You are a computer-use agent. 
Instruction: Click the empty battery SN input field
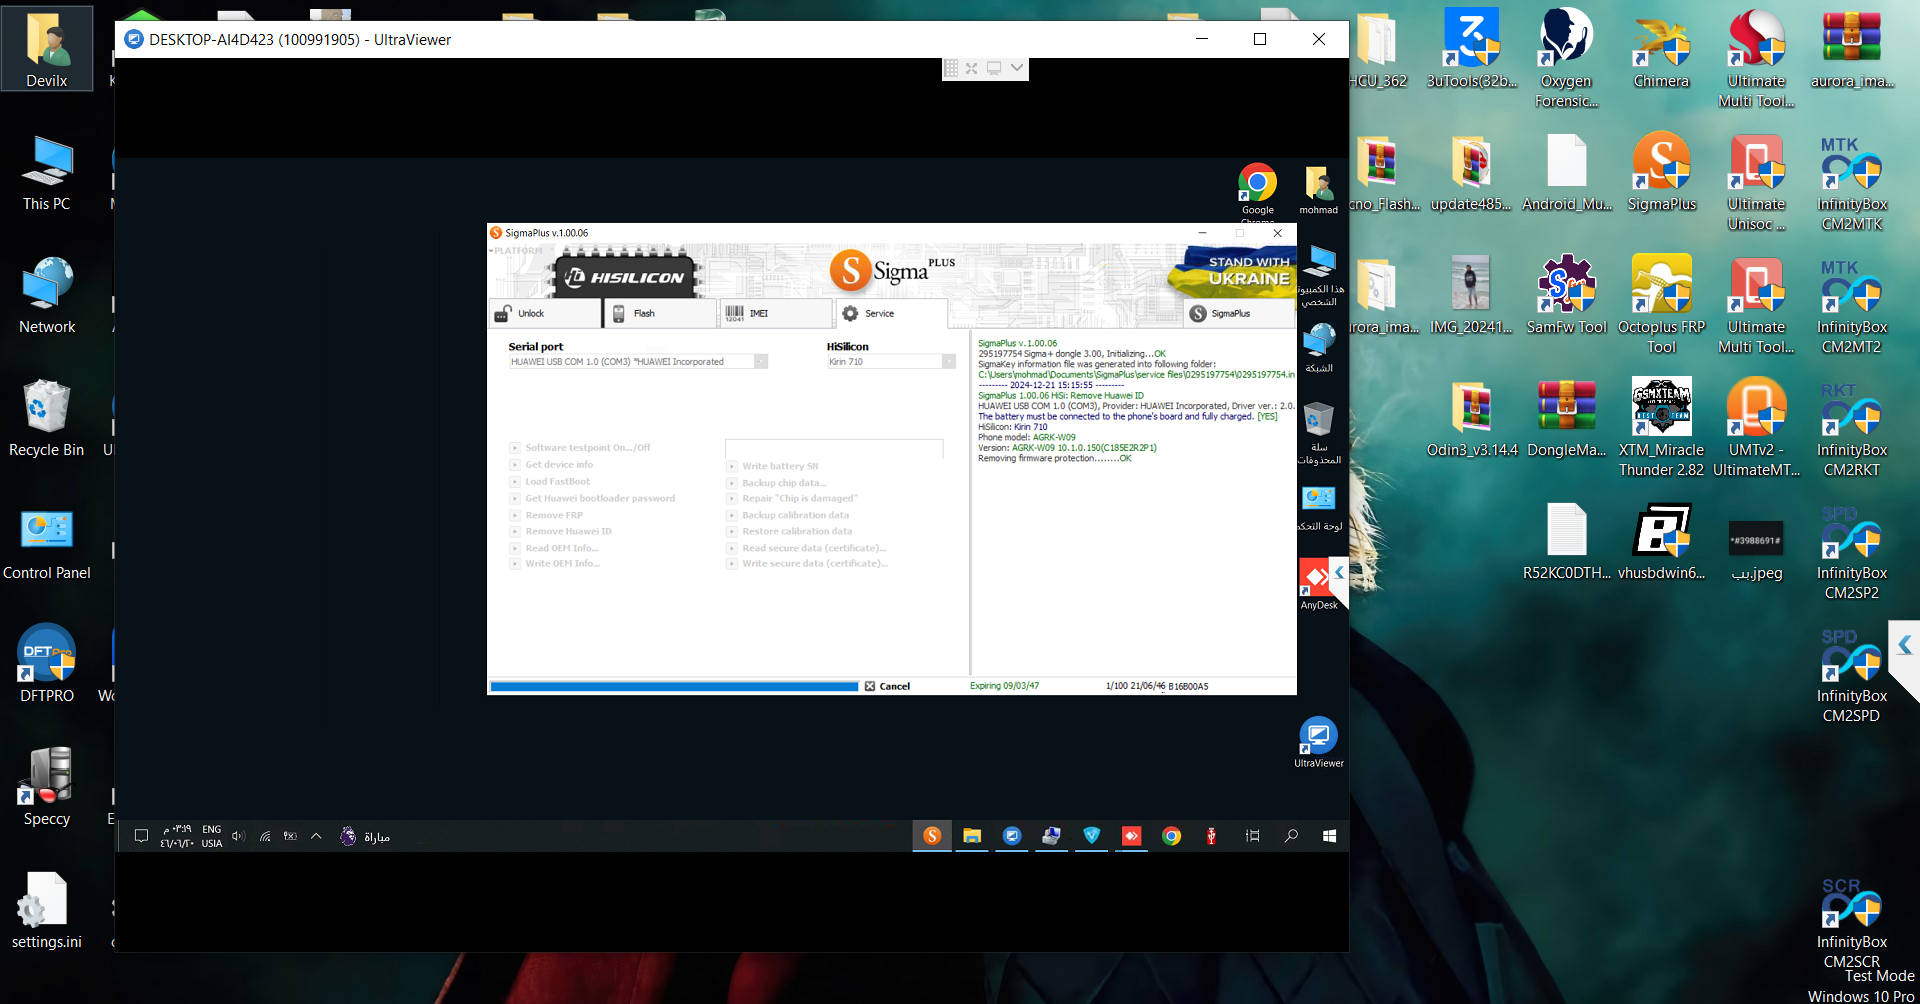[834, 448]
